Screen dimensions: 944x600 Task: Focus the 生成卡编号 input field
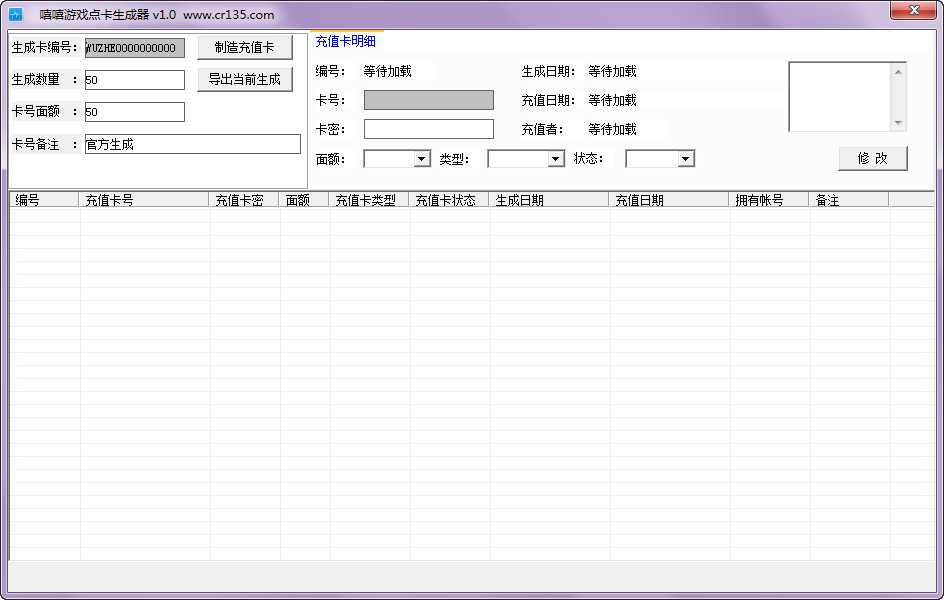(135, 48)
